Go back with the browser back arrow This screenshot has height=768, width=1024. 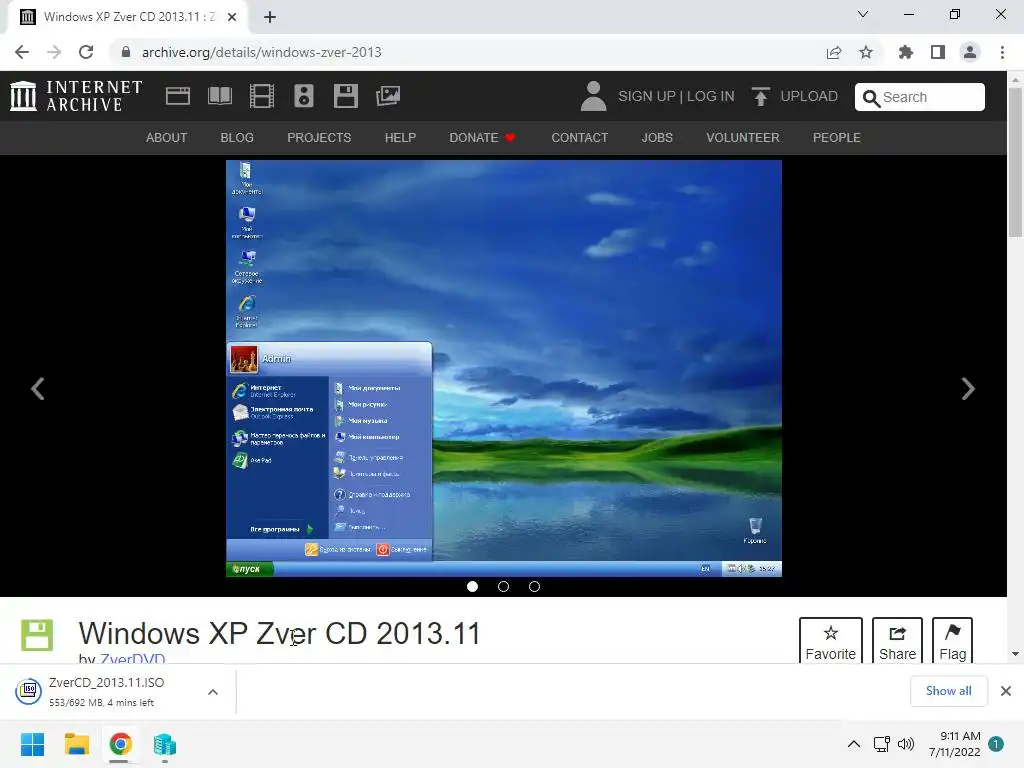pos(22,52)
